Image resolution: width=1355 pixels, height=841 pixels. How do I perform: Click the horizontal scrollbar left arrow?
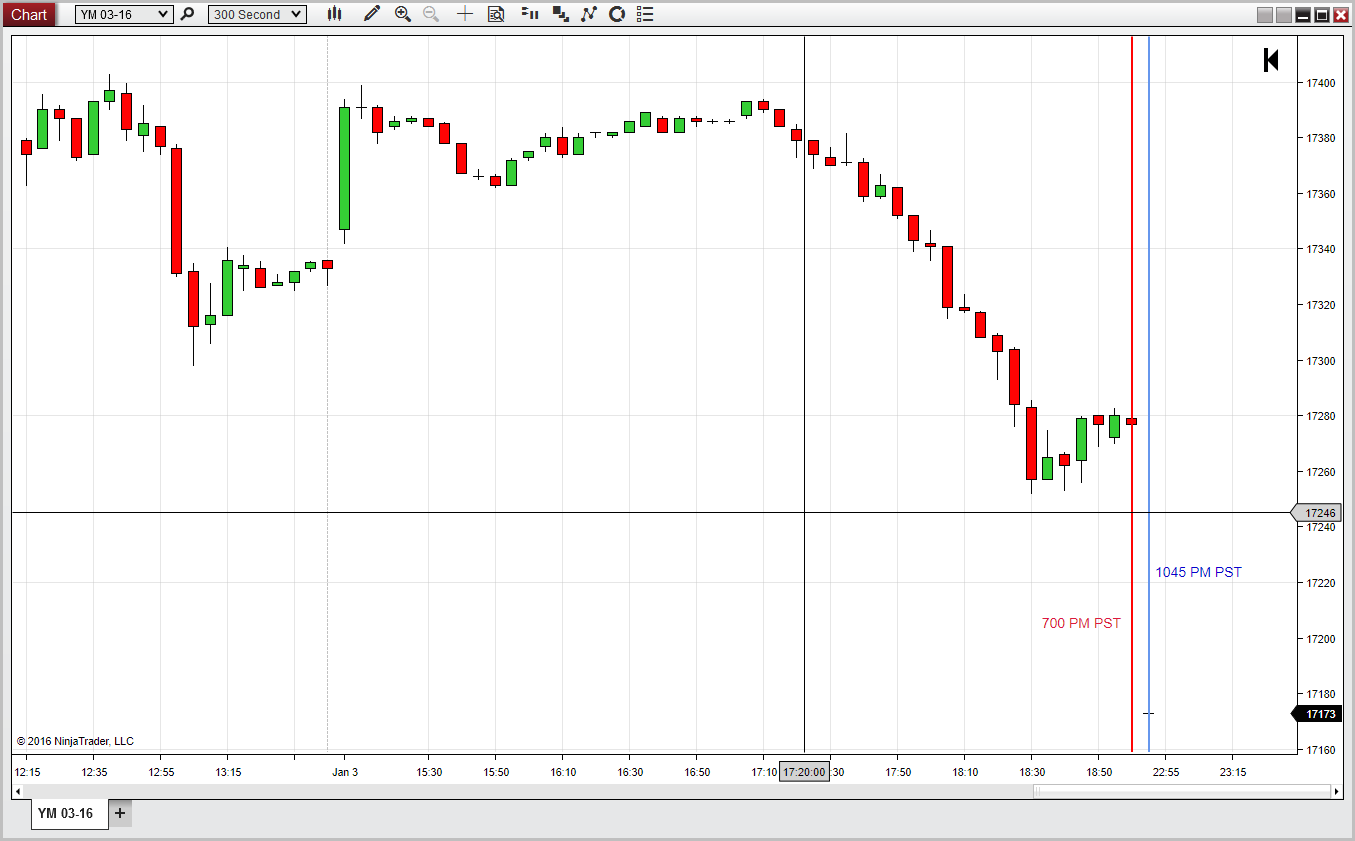(18, 791)
